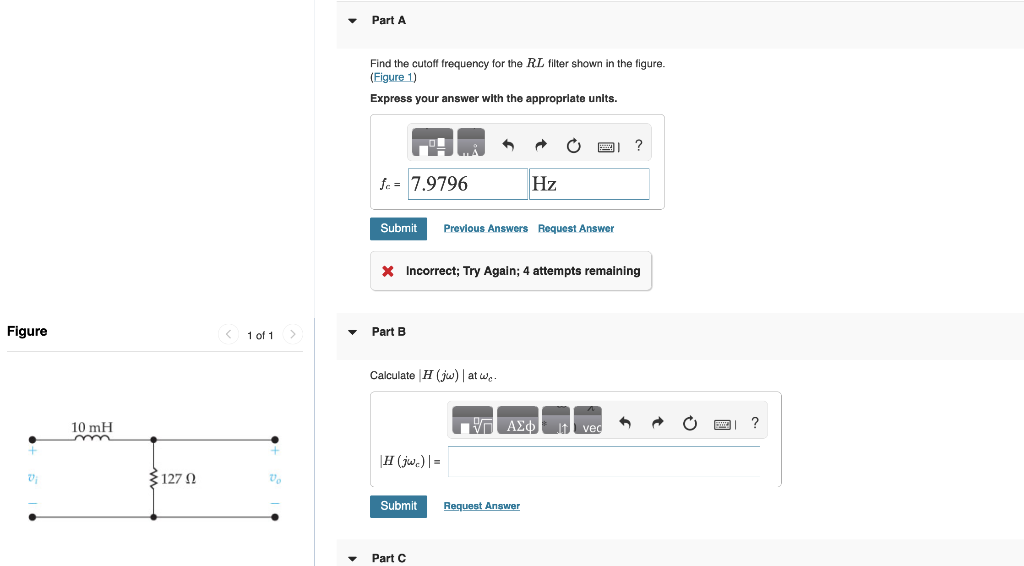The height and width of the screenshot is (566, 1024).
Task: Reset the Part B answer field
Action: (x=690, y=424)
